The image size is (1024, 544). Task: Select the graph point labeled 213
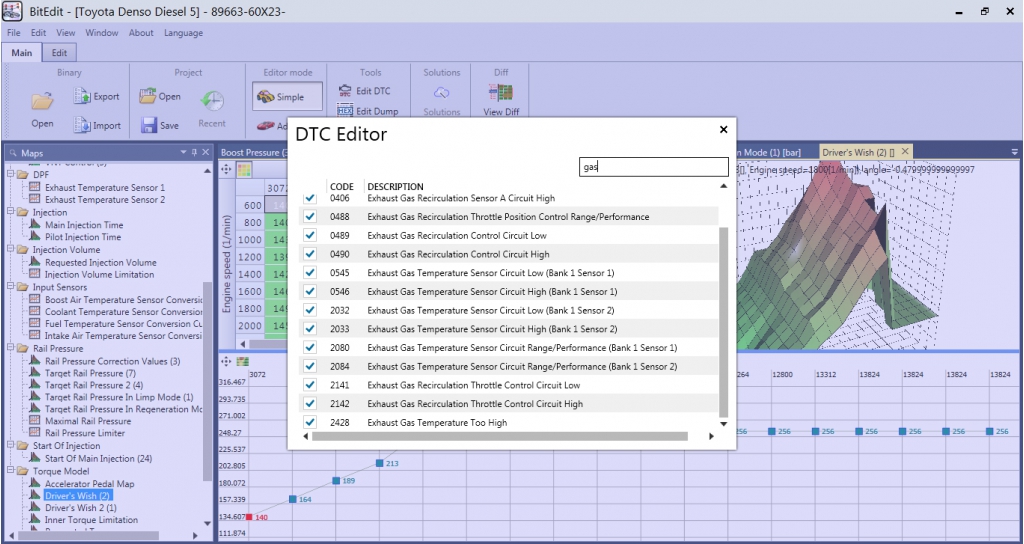point(379,463)
